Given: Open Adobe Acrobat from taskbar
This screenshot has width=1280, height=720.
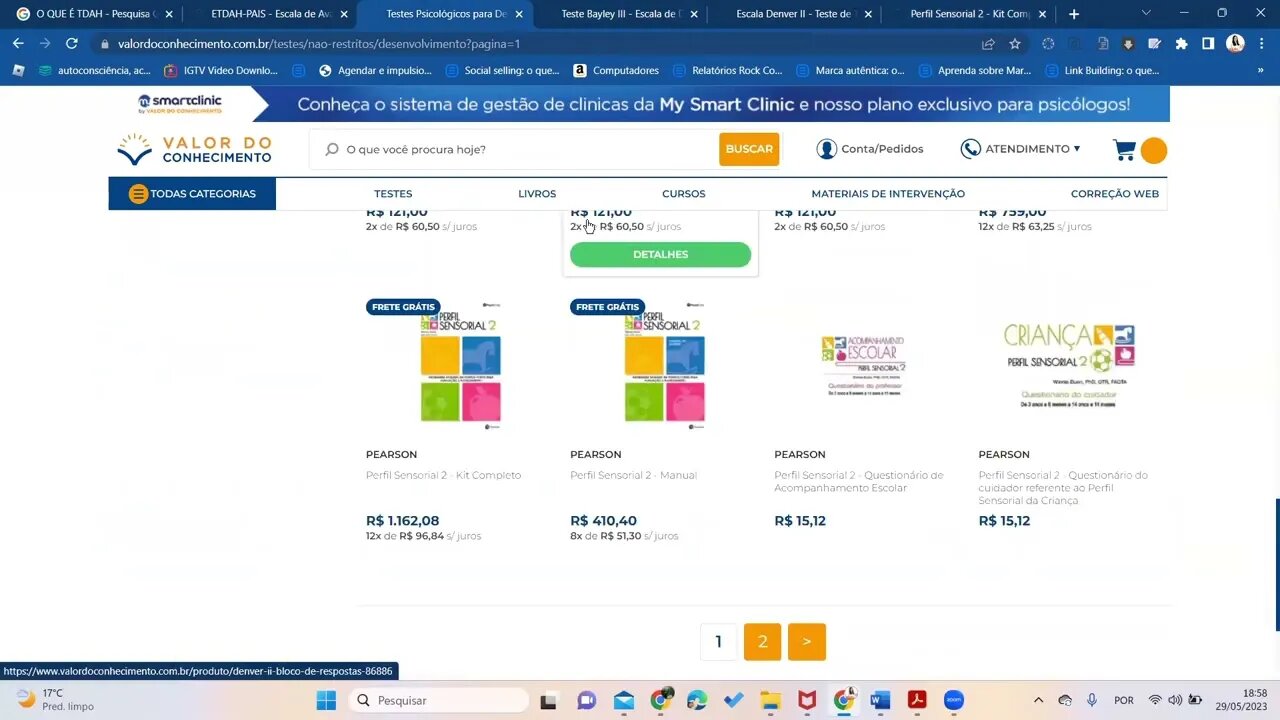Looking at the screenshot, I should (917, 700).
